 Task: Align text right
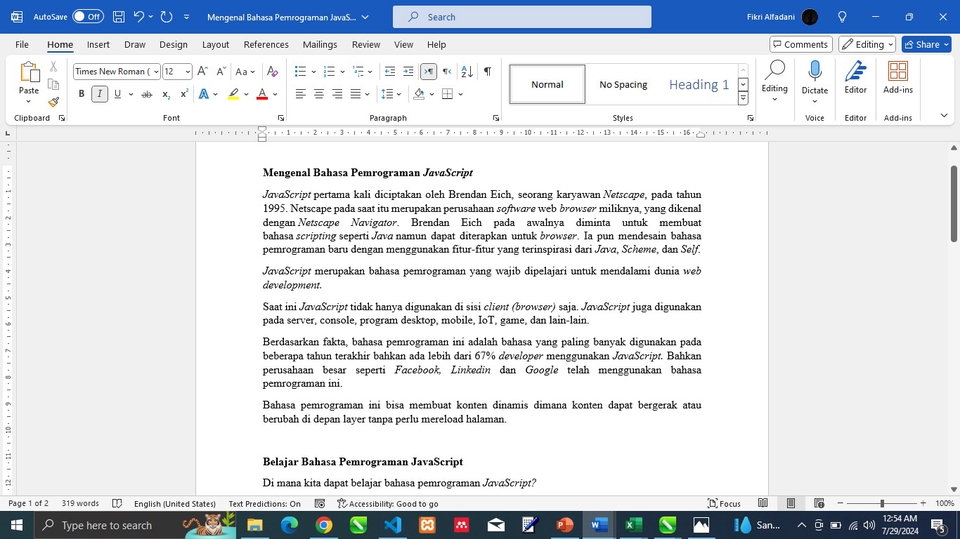(337, 94)
